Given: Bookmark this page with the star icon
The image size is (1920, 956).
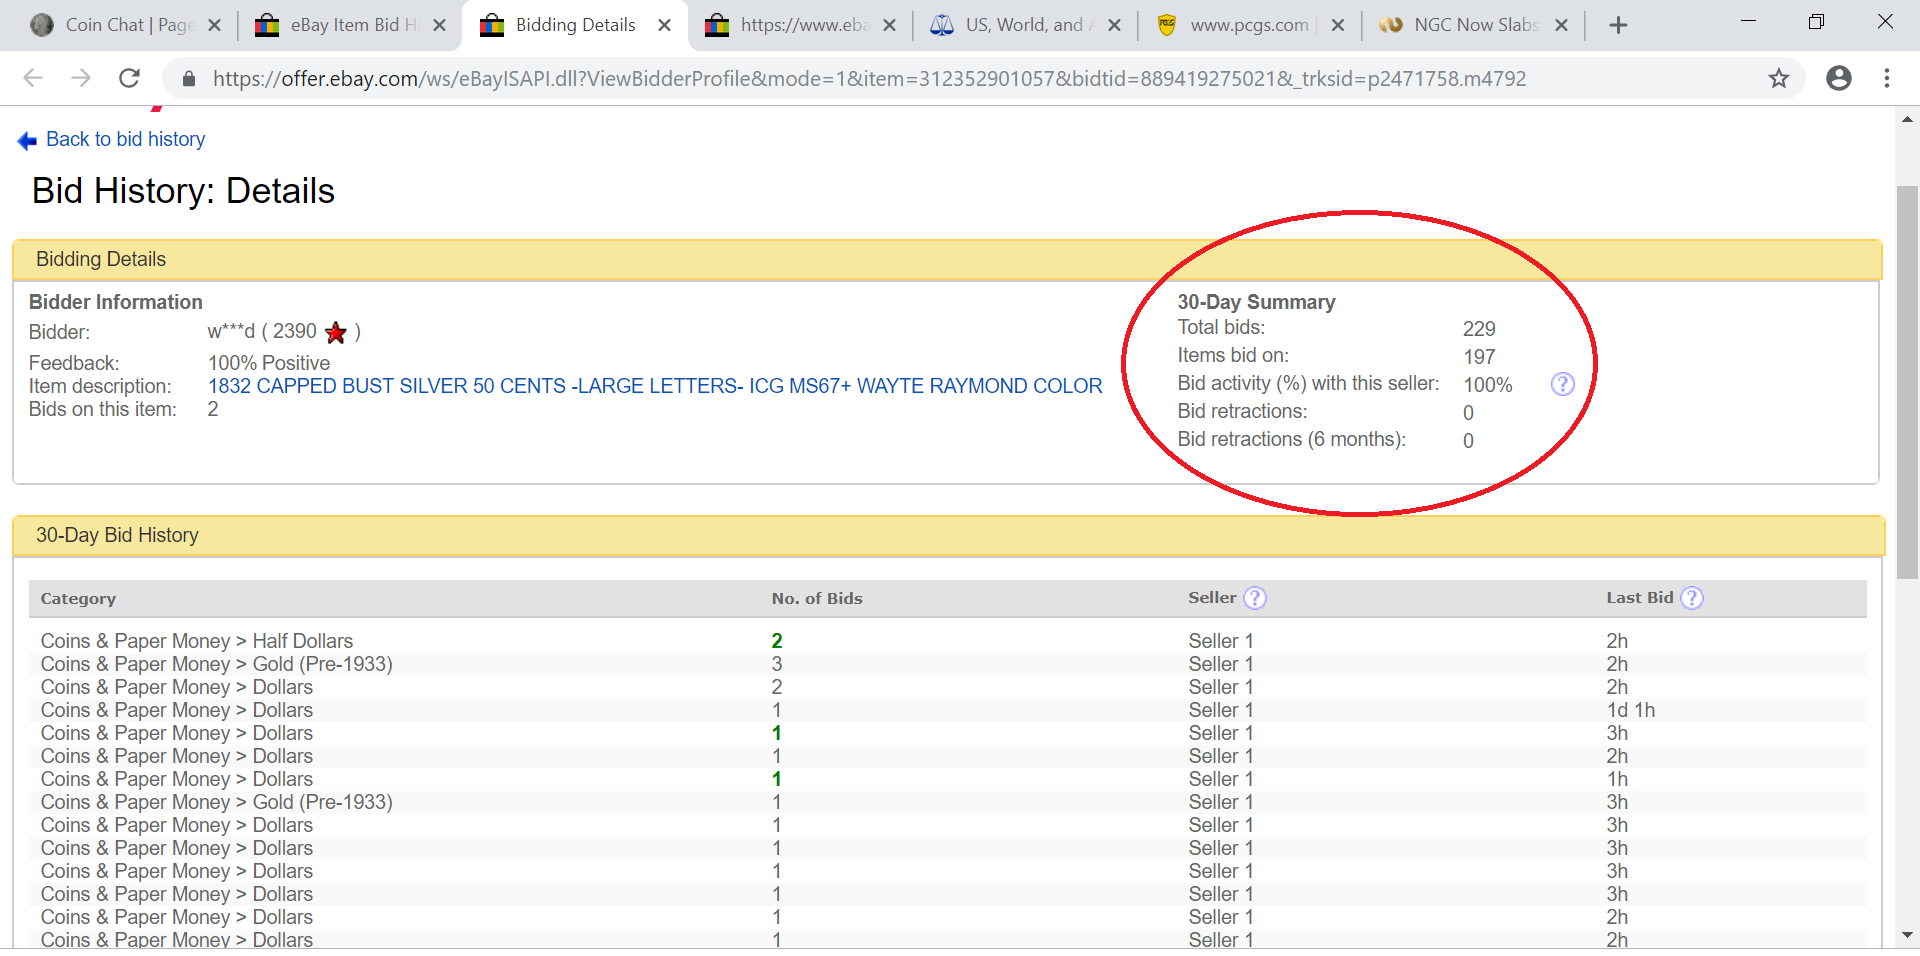Looking at the screenshot, I should pos(1778,78).
